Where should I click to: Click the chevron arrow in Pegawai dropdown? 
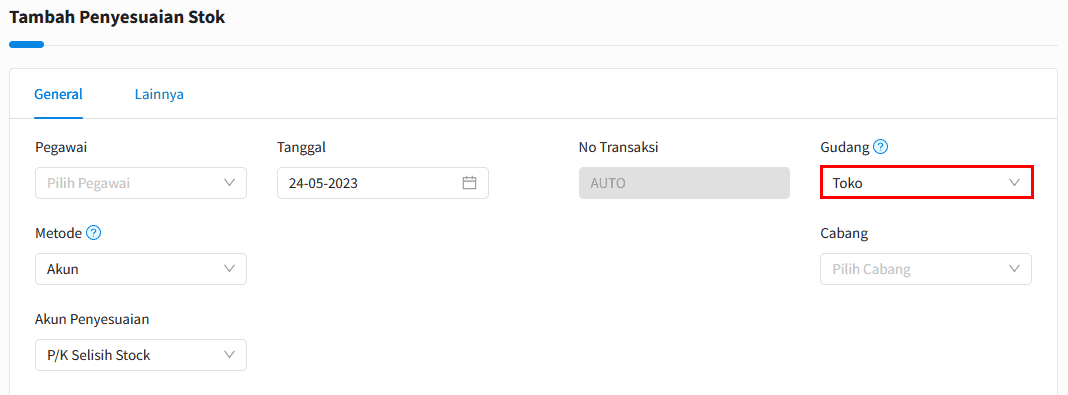click(x=230, y=183)
